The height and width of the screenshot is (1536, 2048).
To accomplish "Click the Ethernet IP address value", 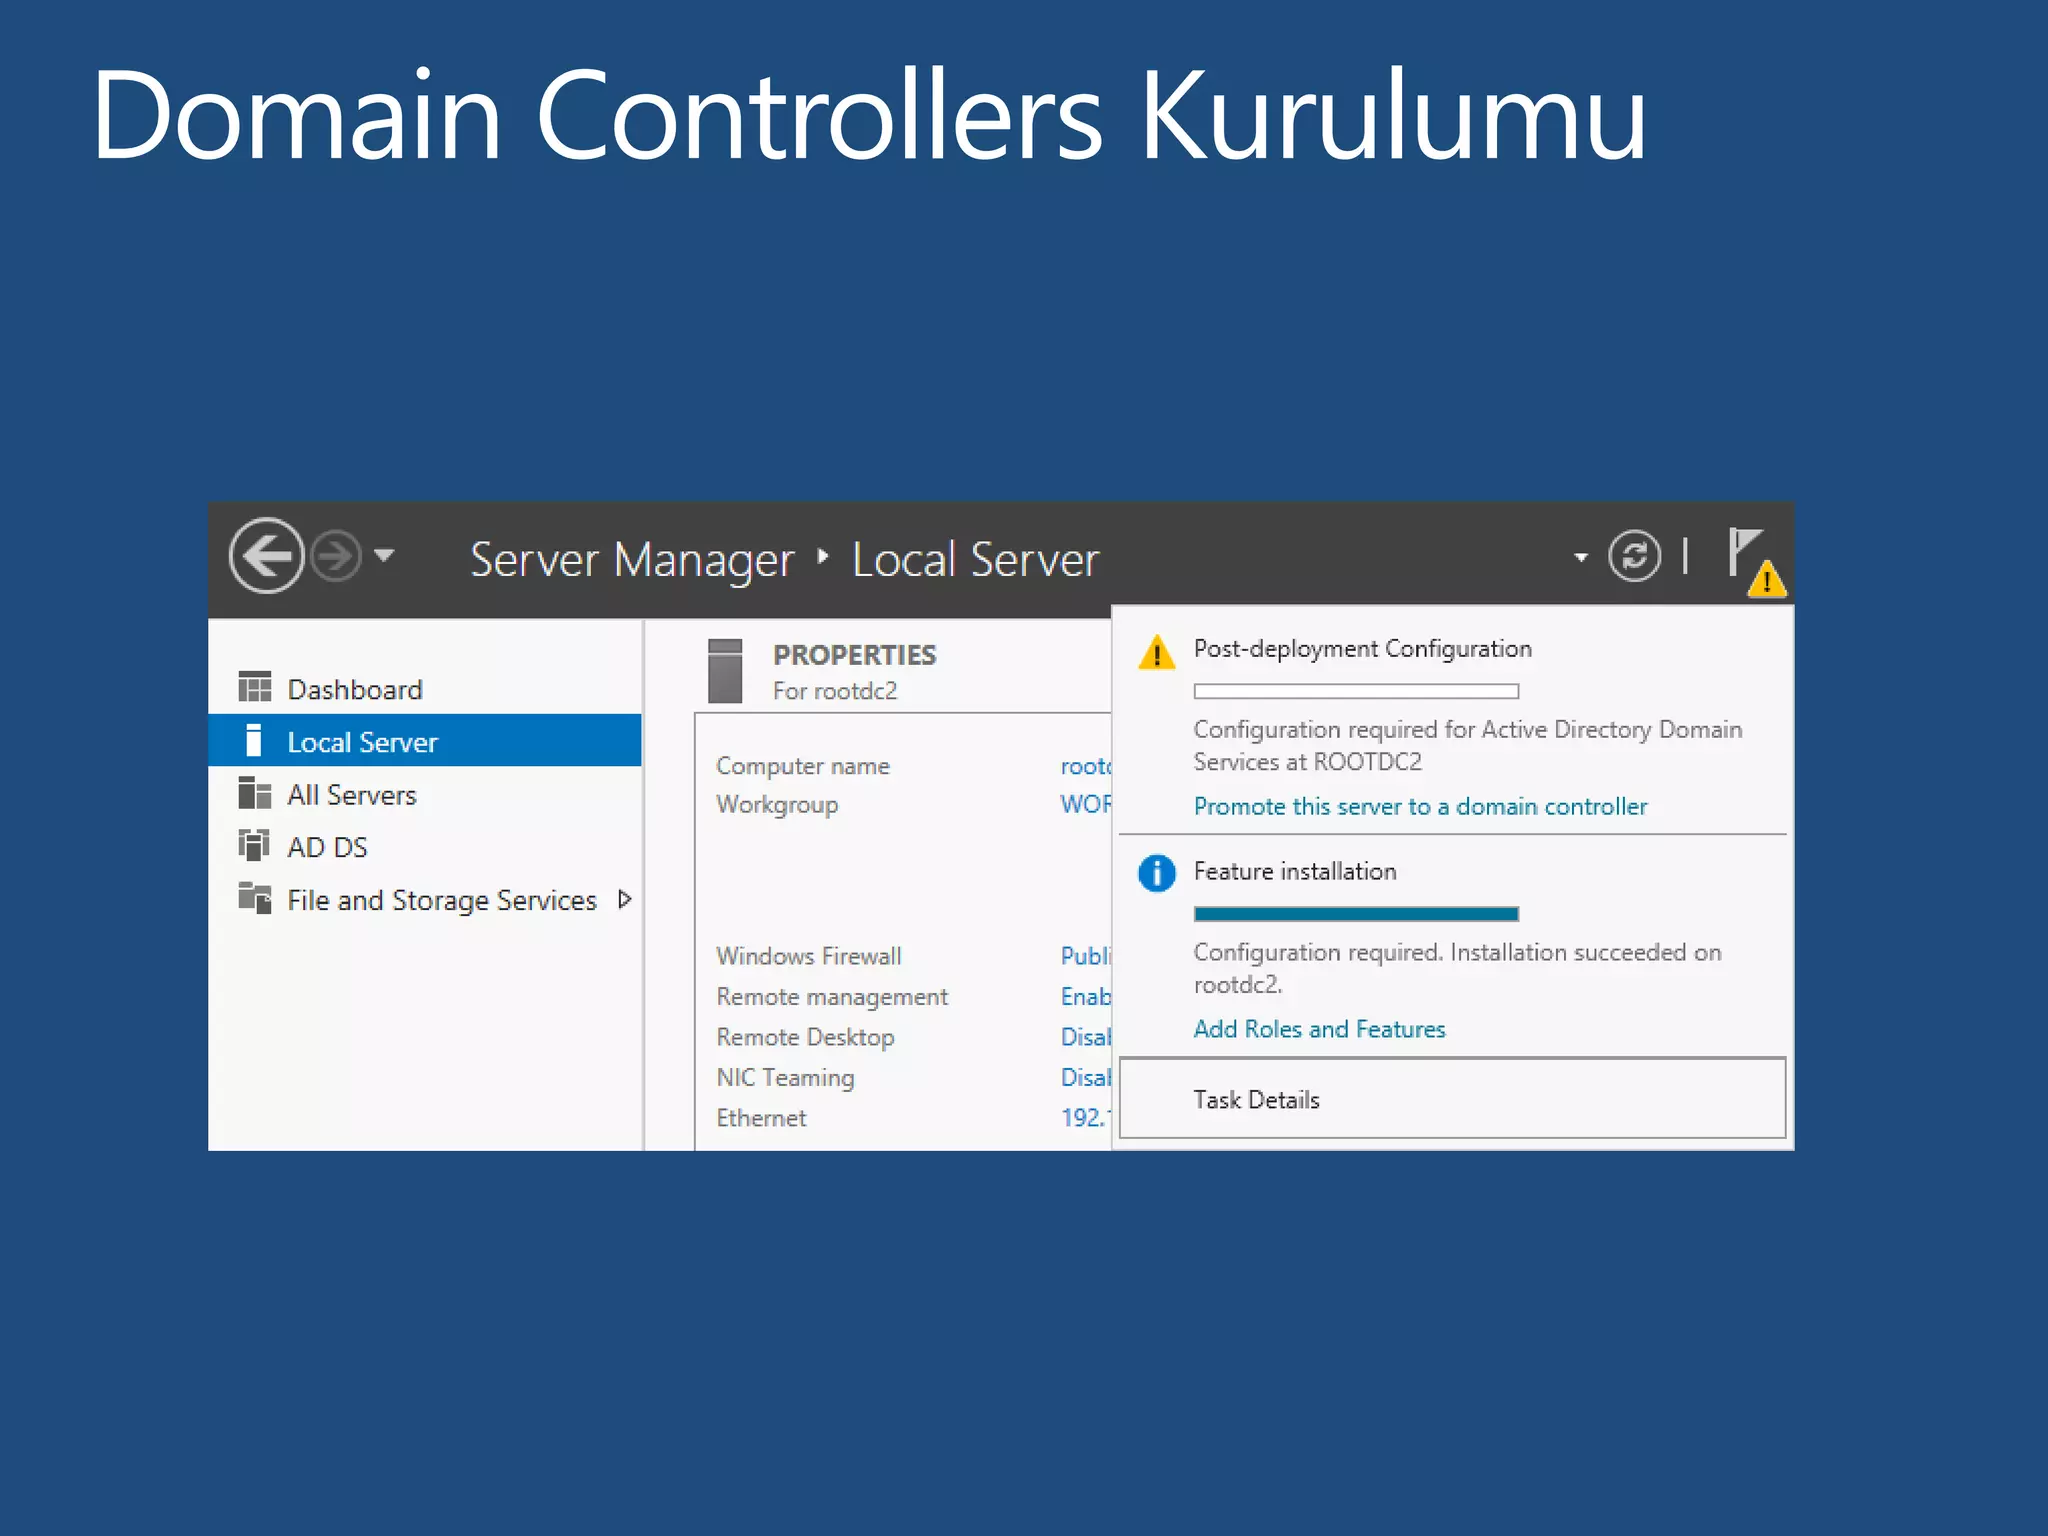I will pos(1086,1117).
